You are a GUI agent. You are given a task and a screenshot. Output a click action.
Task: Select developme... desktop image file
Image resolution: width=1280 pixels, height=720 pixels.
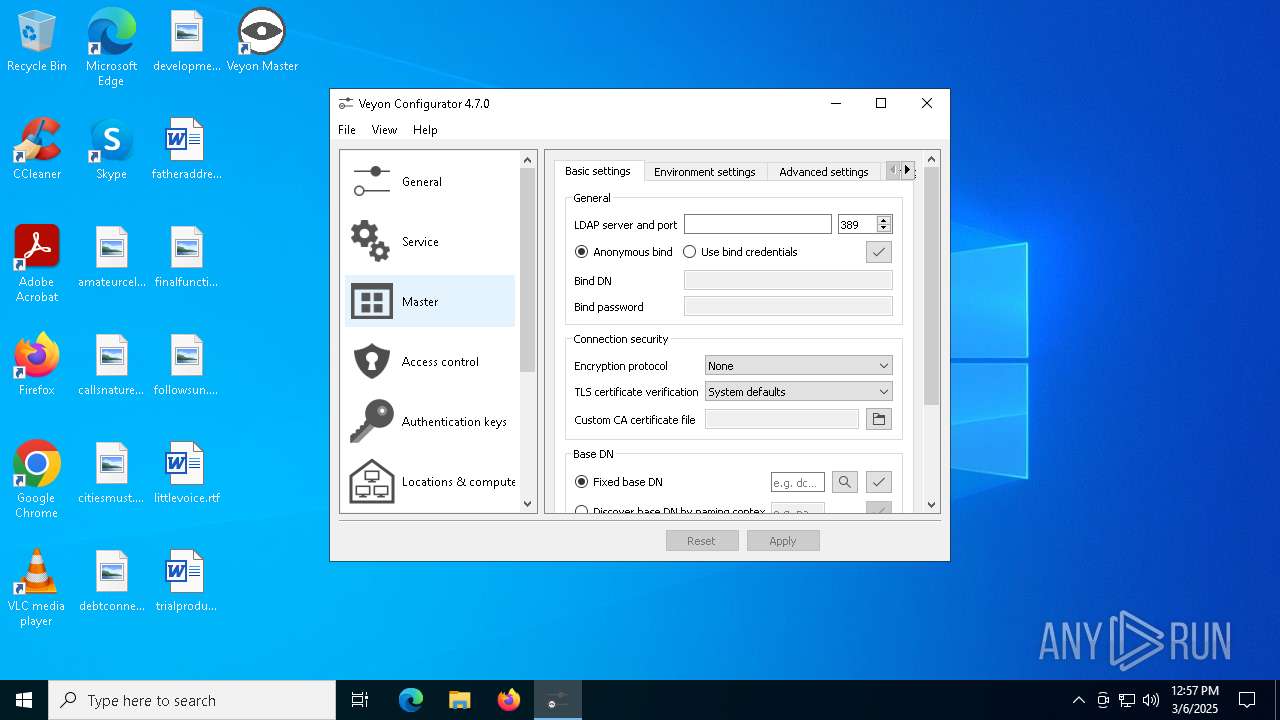(x=186, y=41)
